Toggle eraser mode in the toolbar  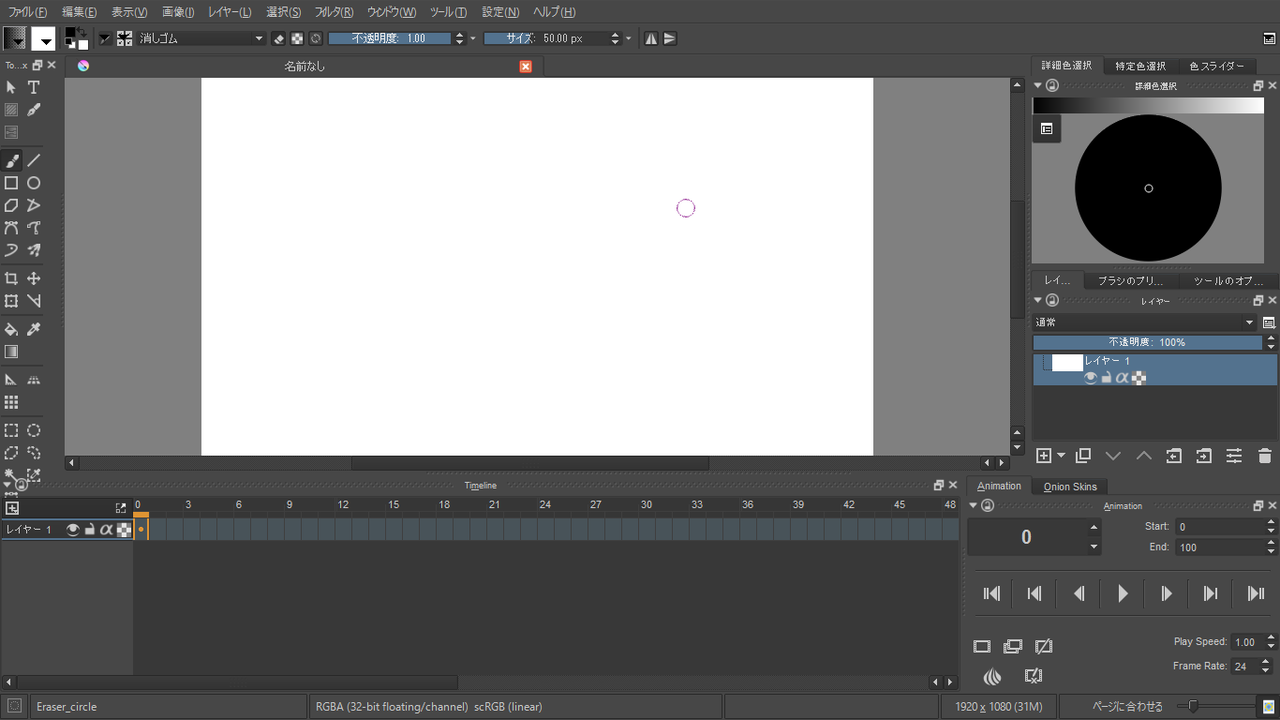(278, 38)
